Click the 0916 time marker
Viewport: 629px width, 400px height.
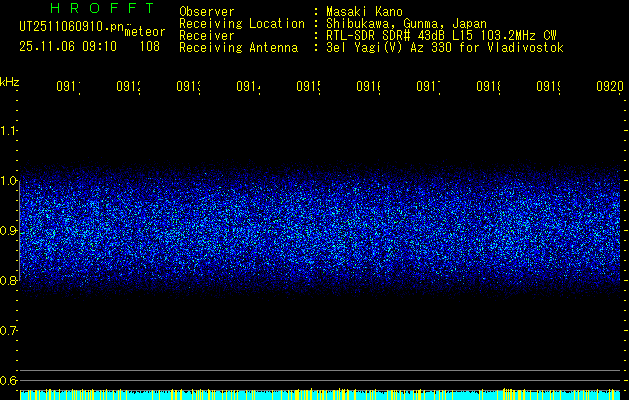pyautogui.click(x=368, y=86)
